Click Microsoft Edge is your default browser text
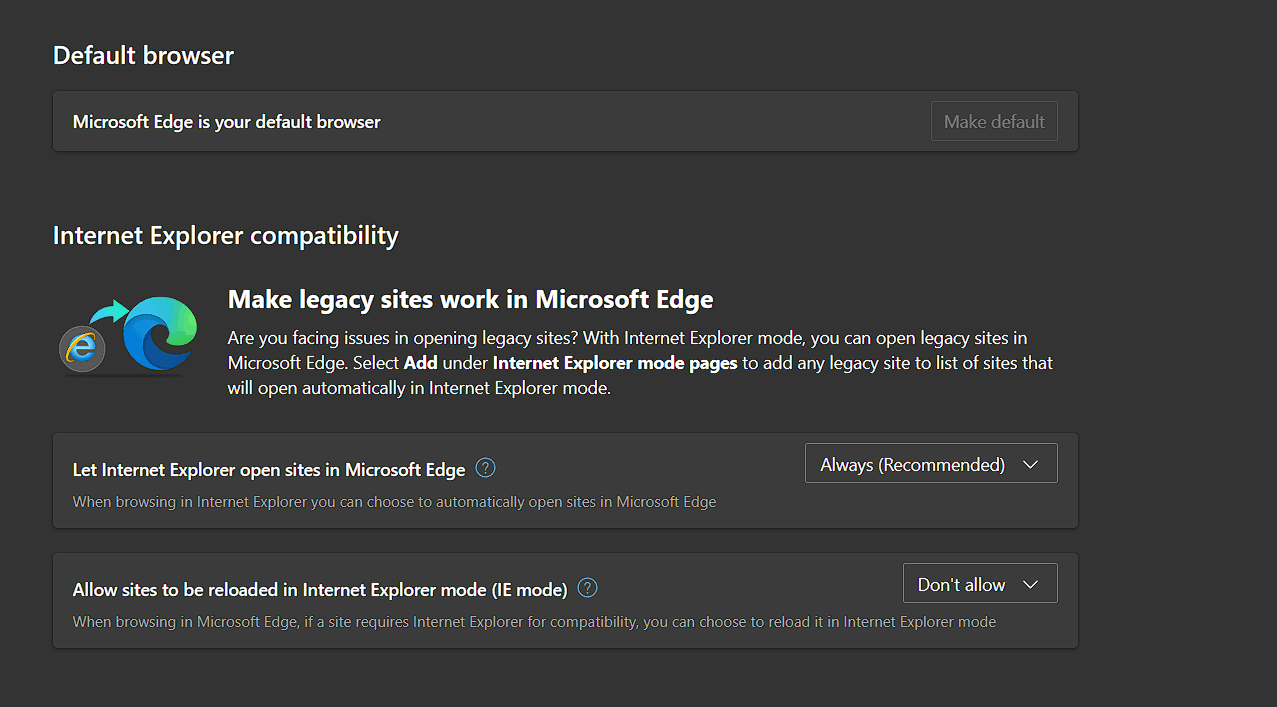Image resolution: width=1277 pixels, height=707 pixels. tap(226, 122)
